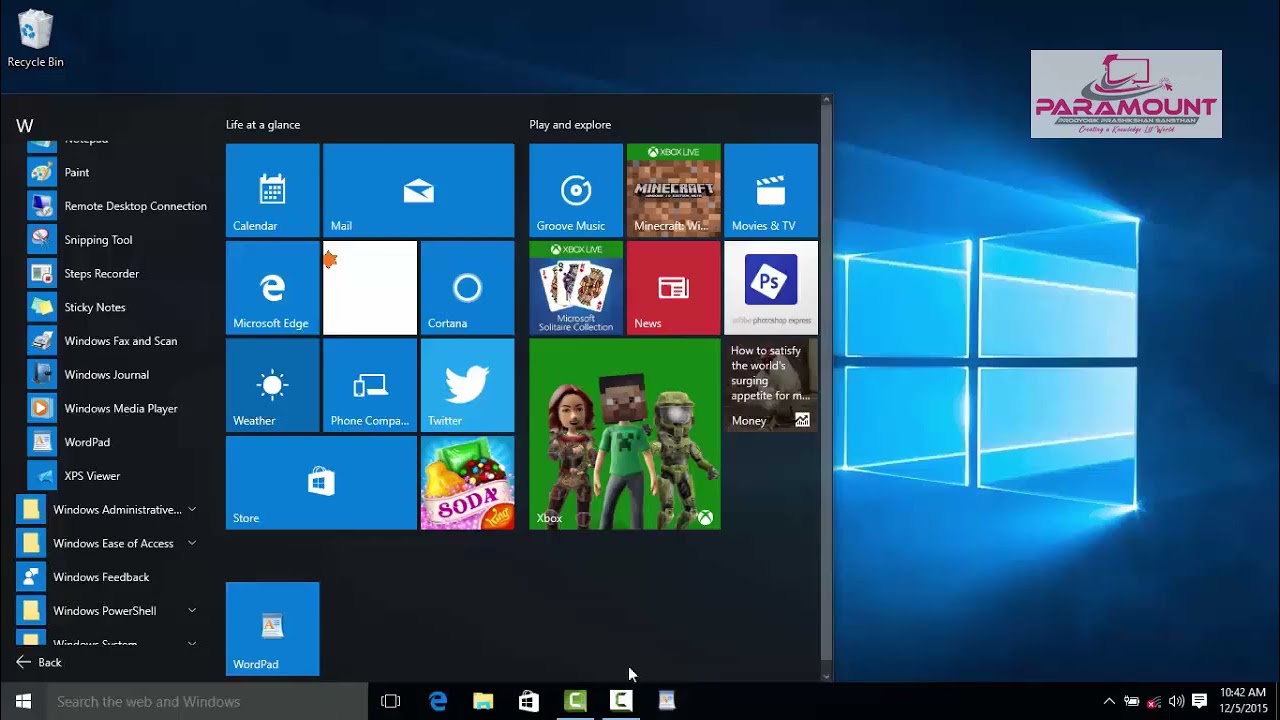Open the Xbox tile
The width and height of the screenshot is (1280, 720).
click(625, 434)
